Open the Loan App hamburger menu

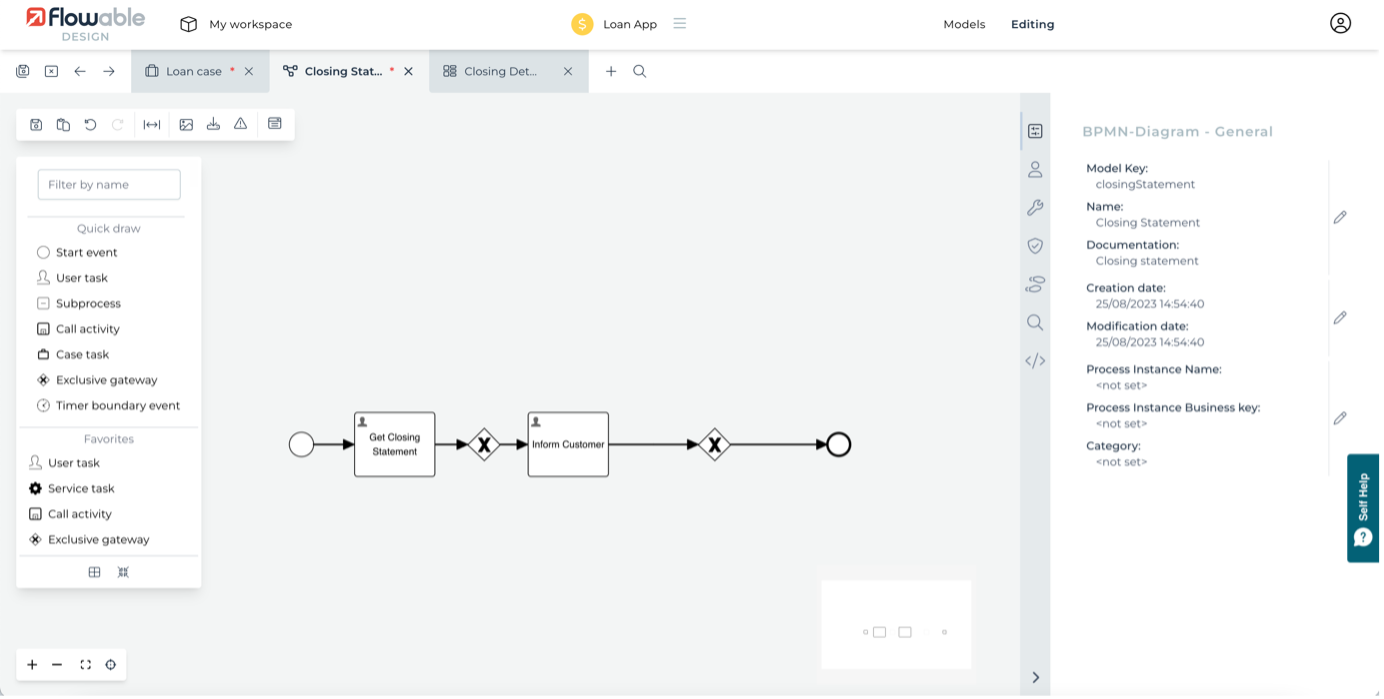680,24
